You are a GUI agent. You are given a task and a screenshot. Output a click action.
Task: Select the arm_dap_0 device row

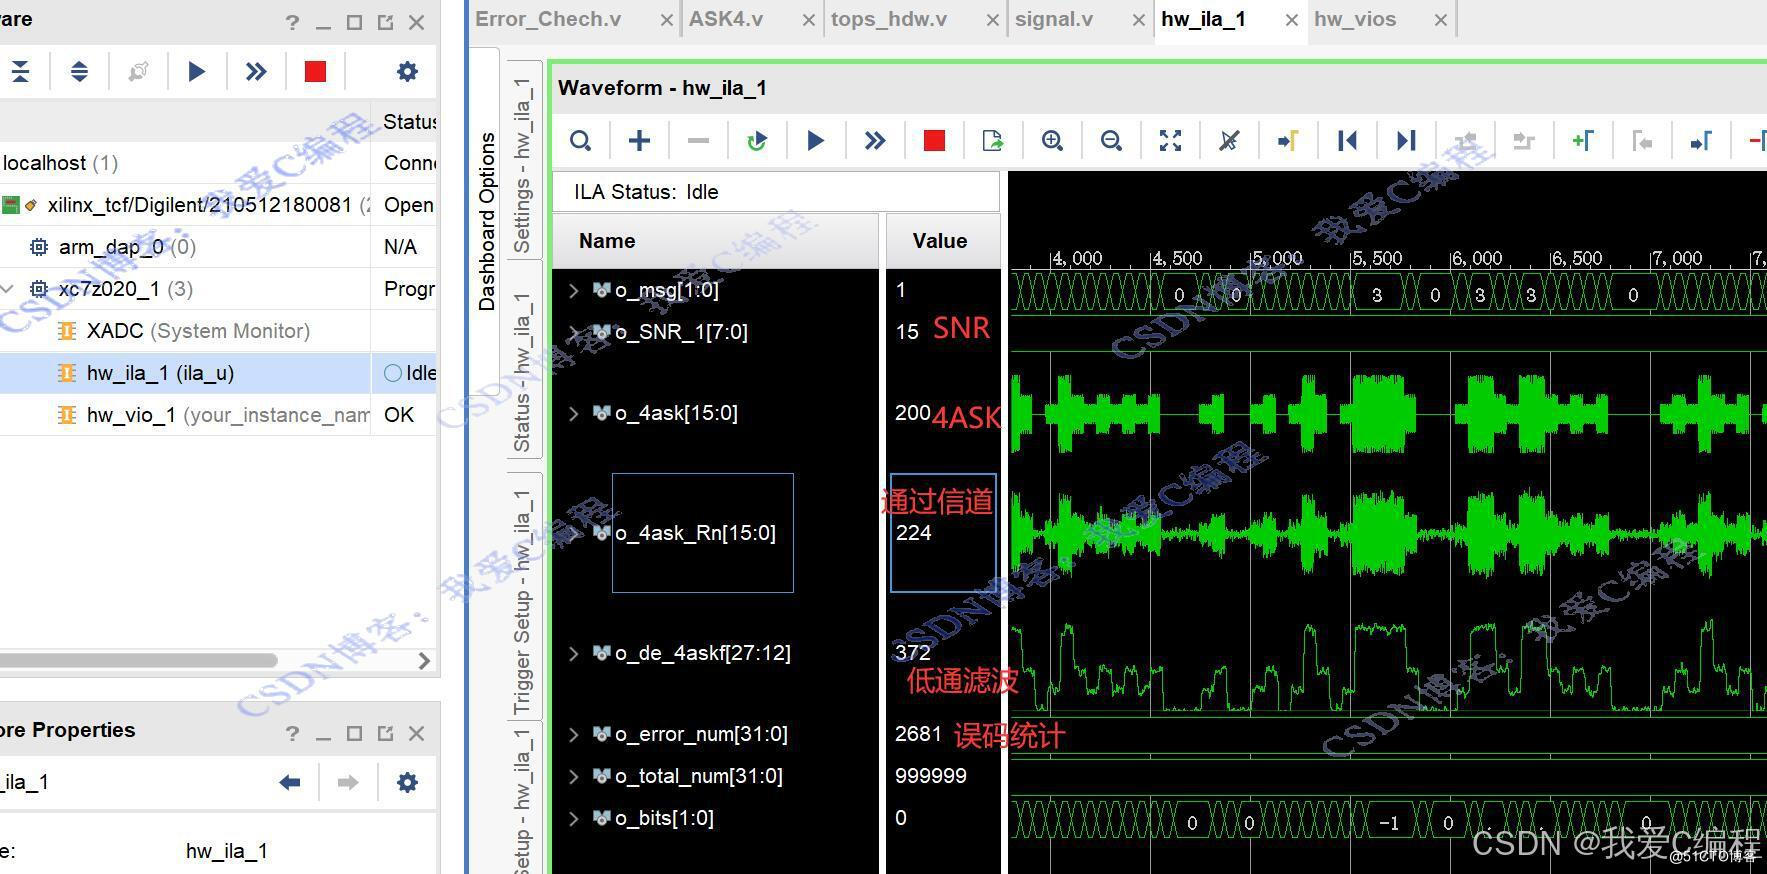tap(218, 247)
